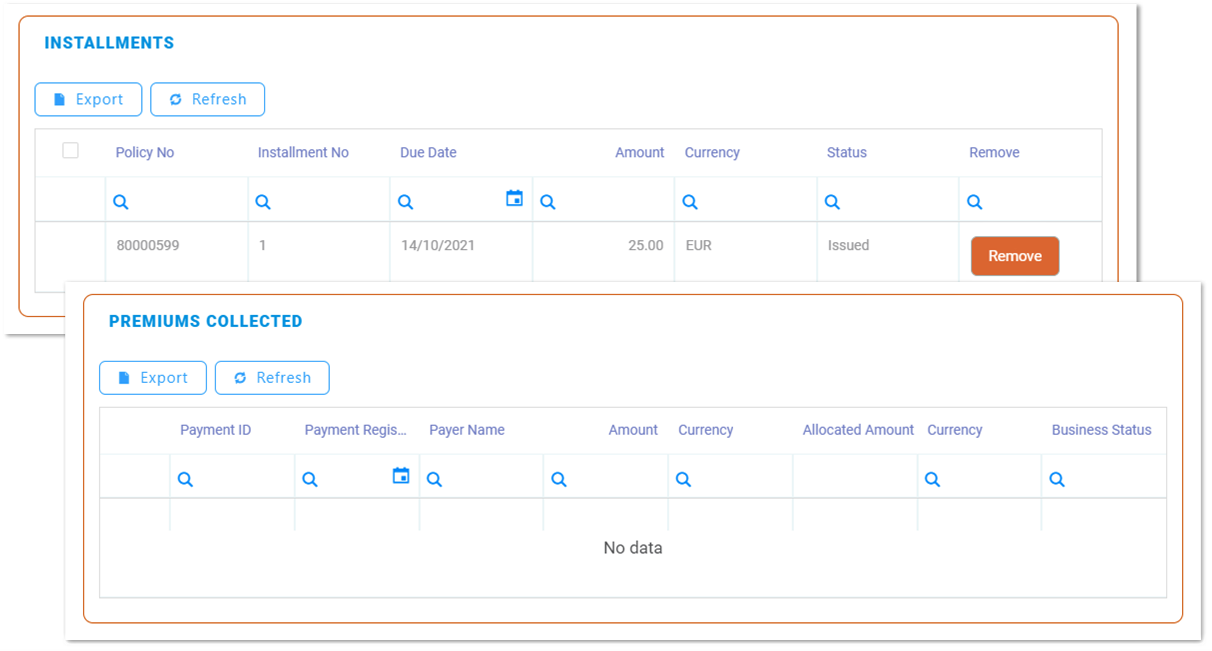Sort by Policy No column header
Screen dimensions: 1212x651
tap(145, 153)
